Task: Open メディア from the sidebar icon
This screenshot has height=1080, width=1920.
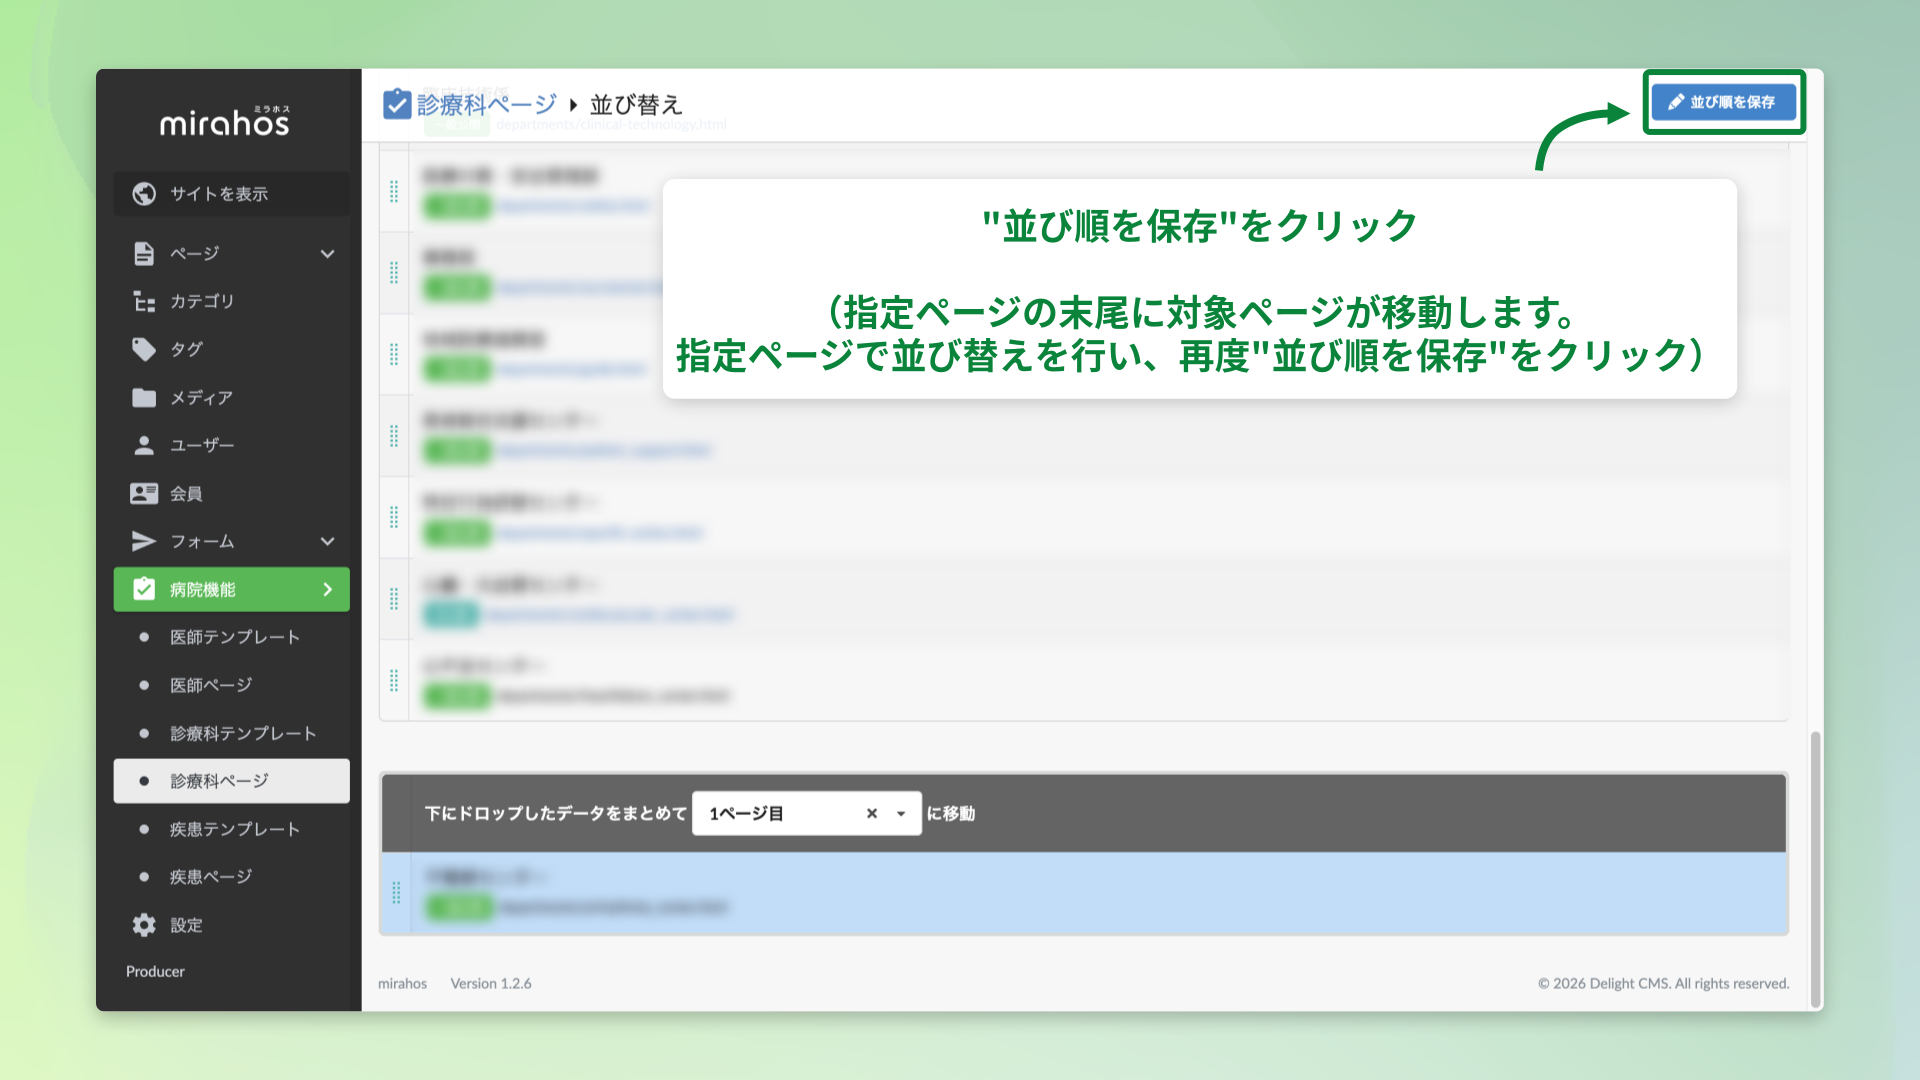Action: pos(143,397)
